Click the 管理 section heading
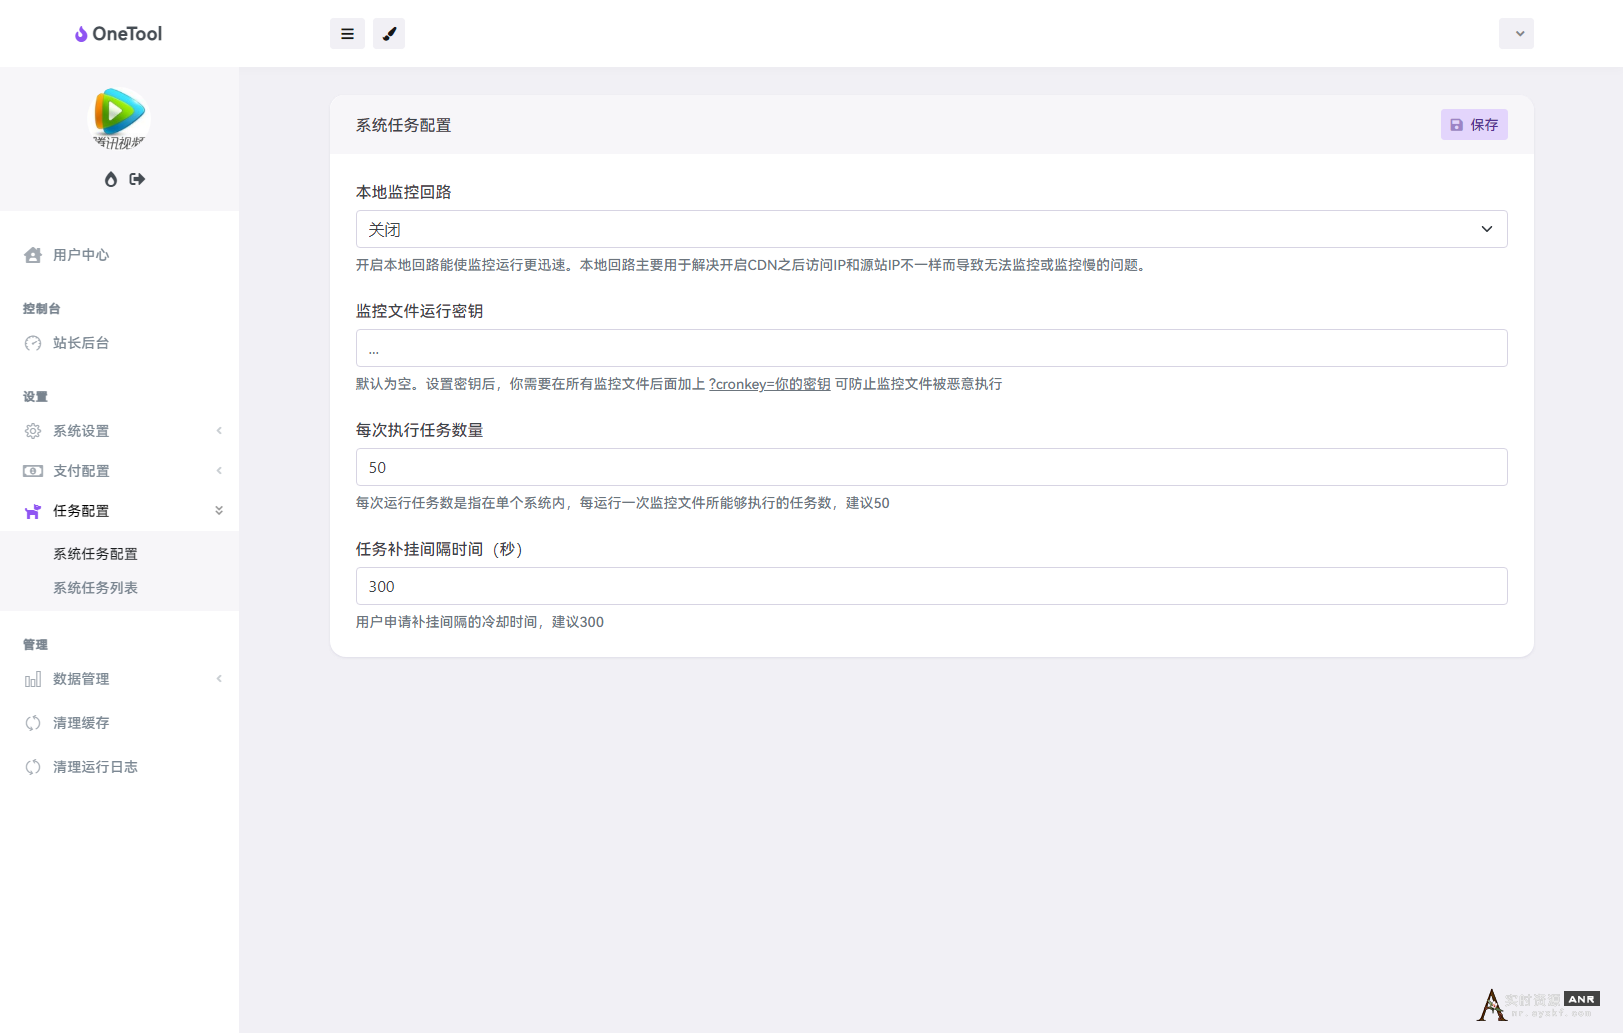The height and width of the screenshot is (1033, 1623). (x=35, y=645)
